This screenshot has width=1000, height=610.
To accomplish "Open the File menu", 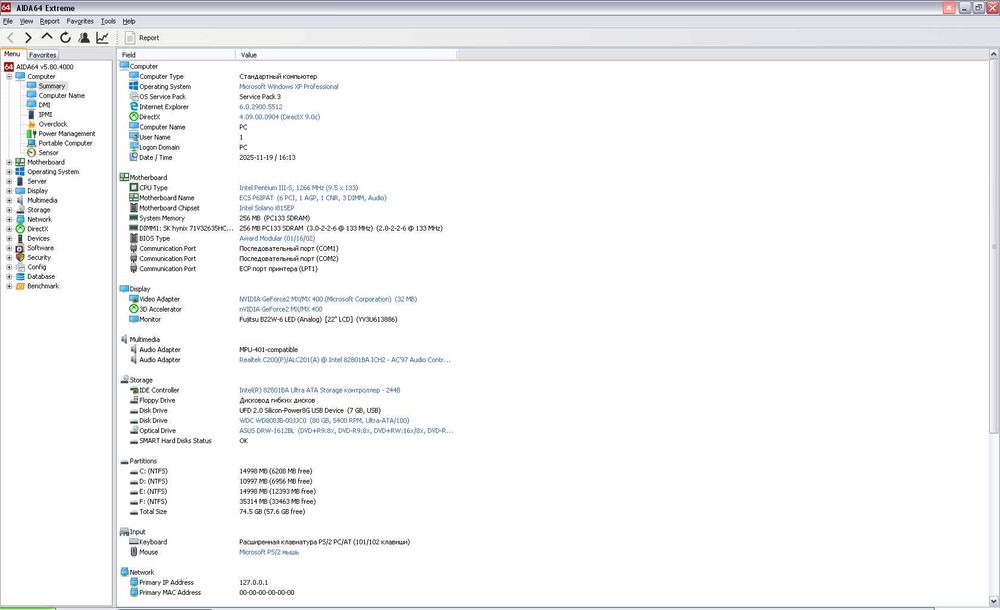I will pos(8,21).
